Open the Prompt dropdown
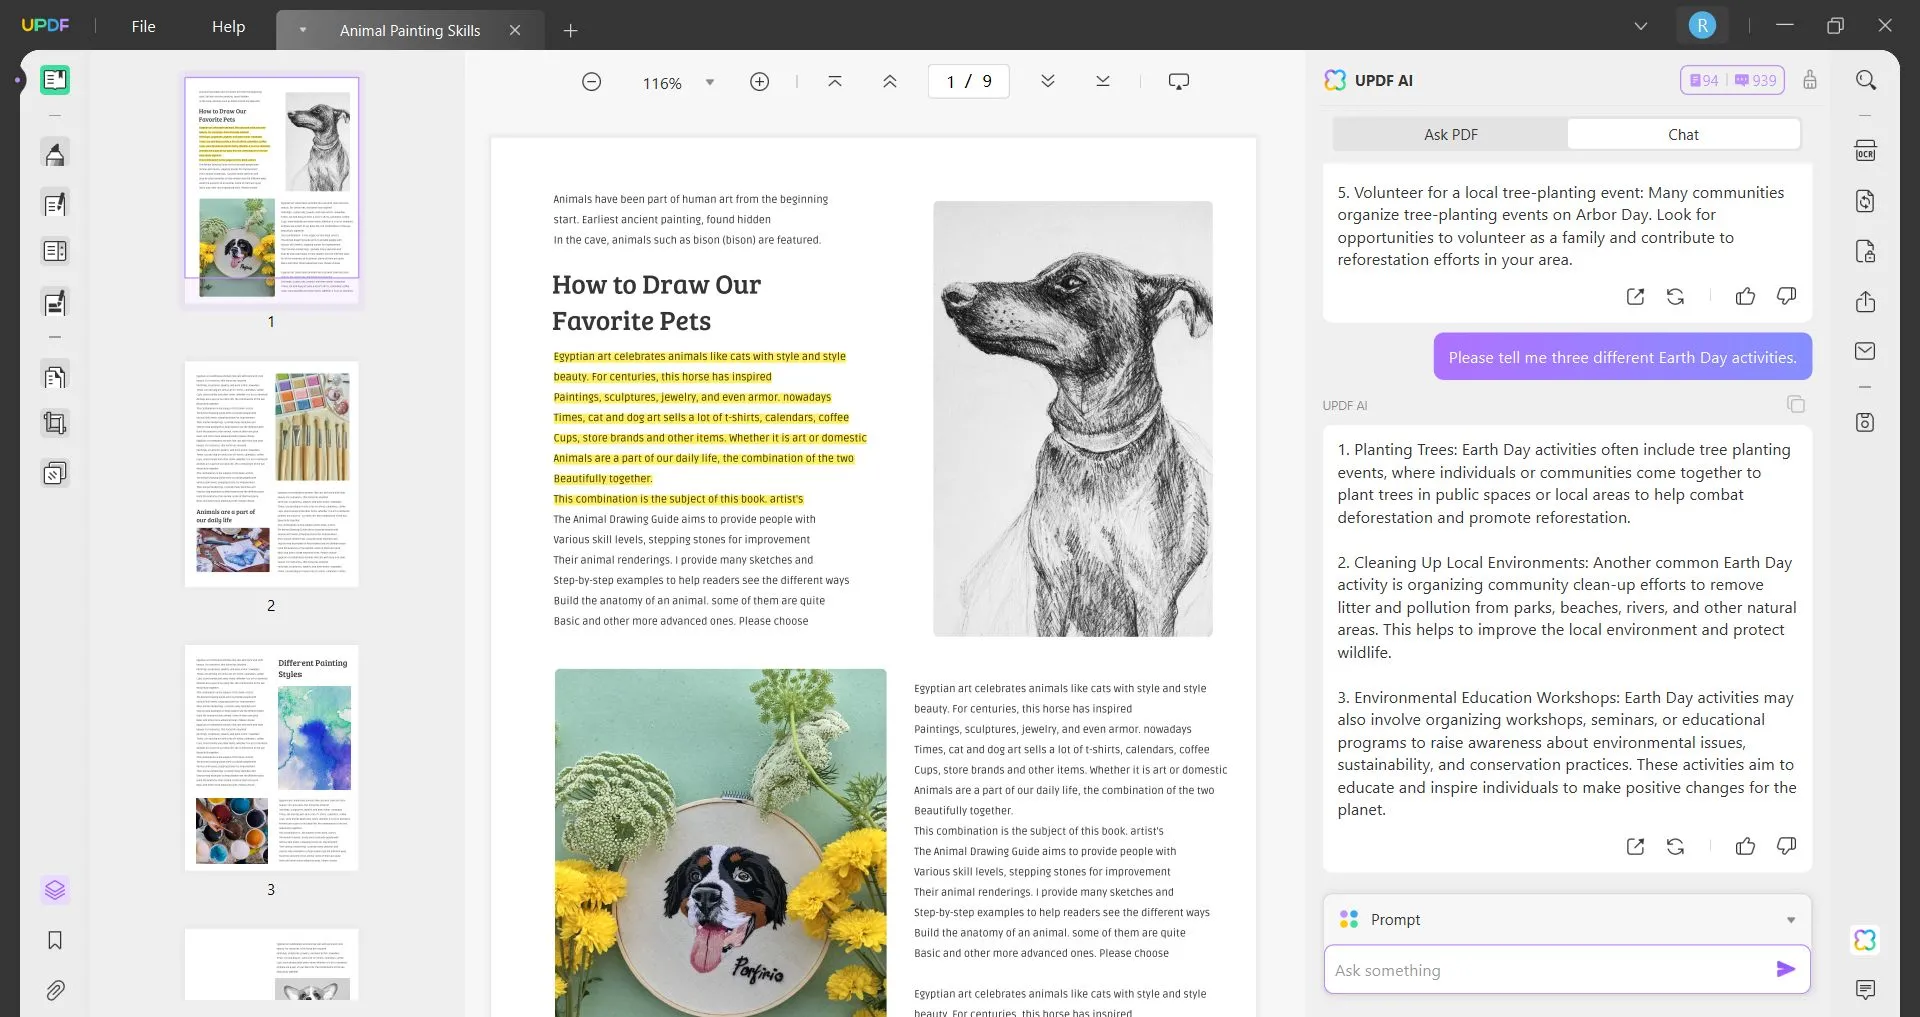The height and width of the screenshot is (1017, 1920). [1790, 920]
